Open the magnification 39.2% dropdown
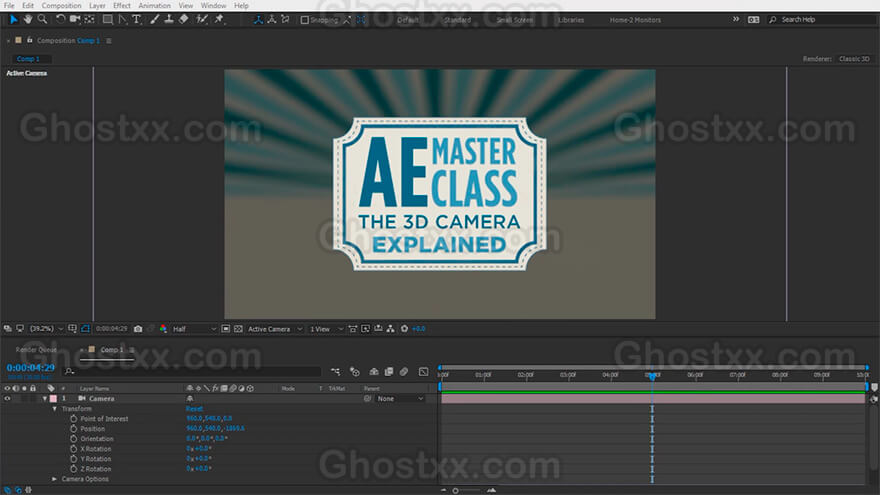Viewport: 880px width, 495px height. tap(47, 329)
